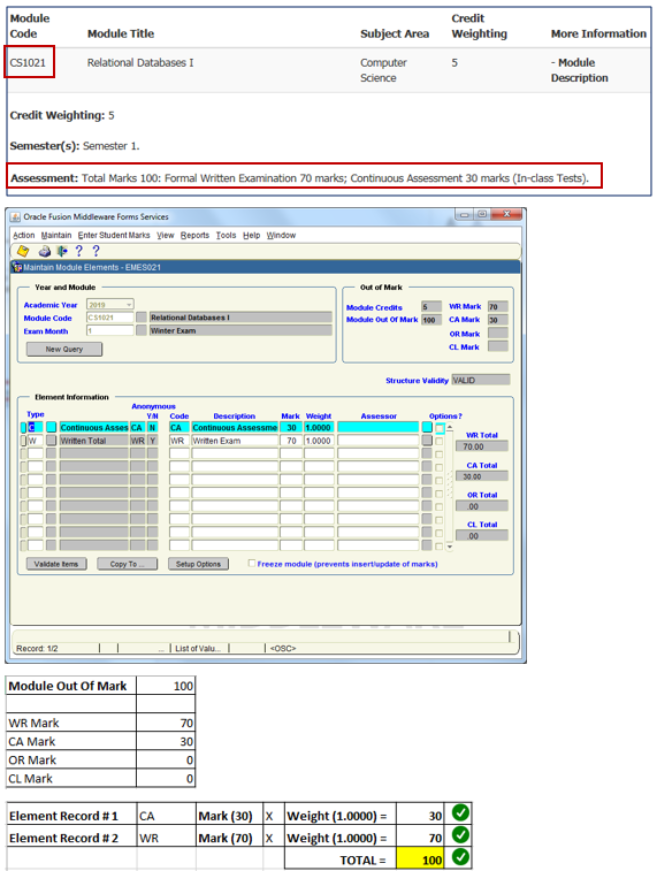
Task: Click the first question mark help icon
Action: click(79, 251)
